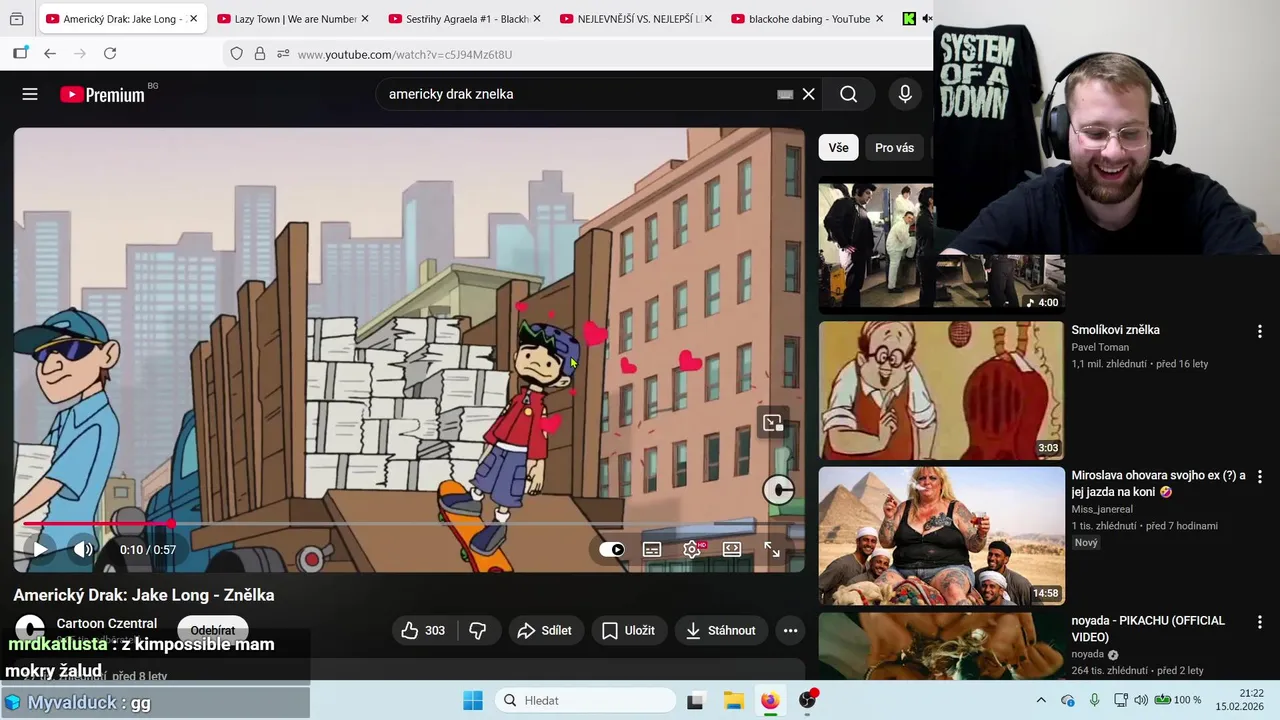The image size is (1280, 720).
Task: Open options menu for Miroslava ohovara video
Action: 1259,477
